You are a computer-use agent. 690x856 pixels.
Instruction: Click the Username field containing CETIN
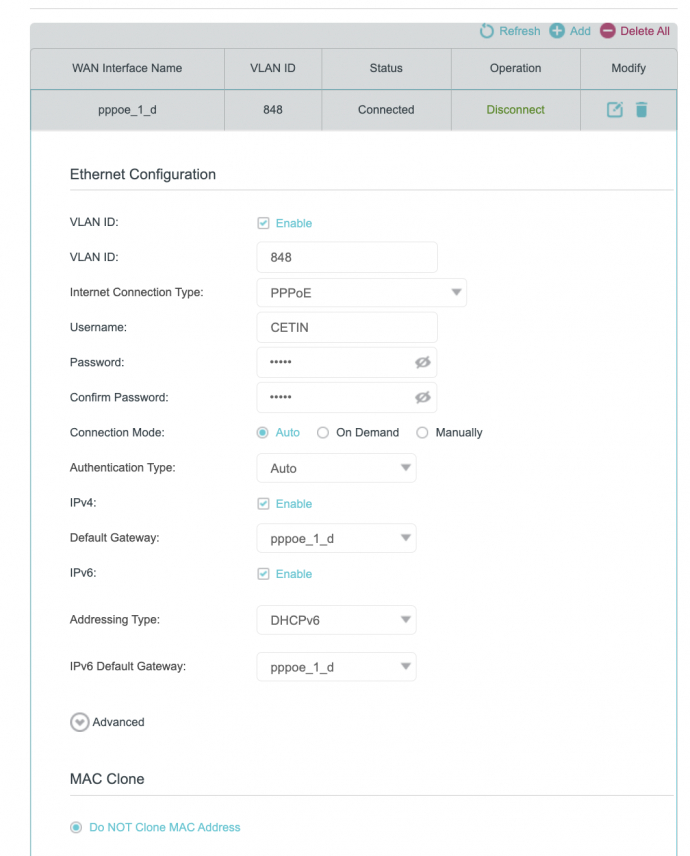[347, 328]
